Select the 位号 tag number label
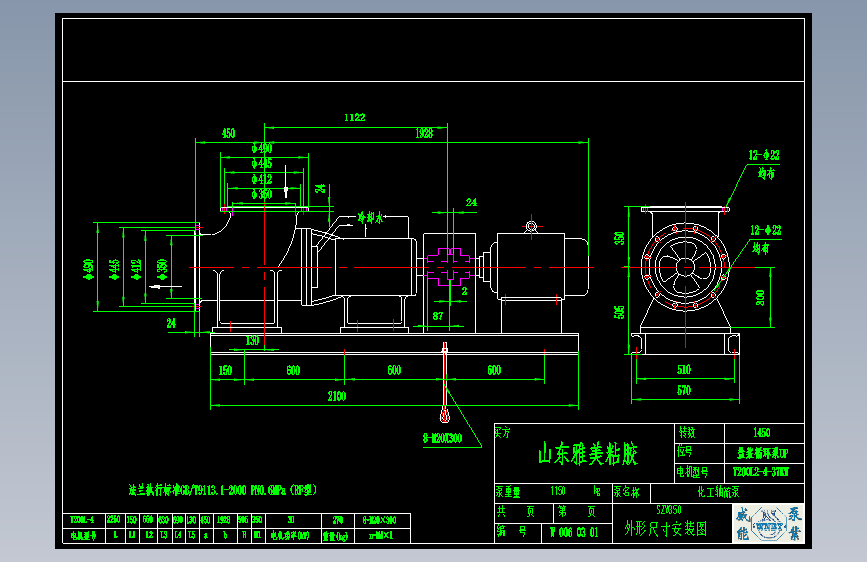This screenshot has height=562, width=867. coord(685,452)
